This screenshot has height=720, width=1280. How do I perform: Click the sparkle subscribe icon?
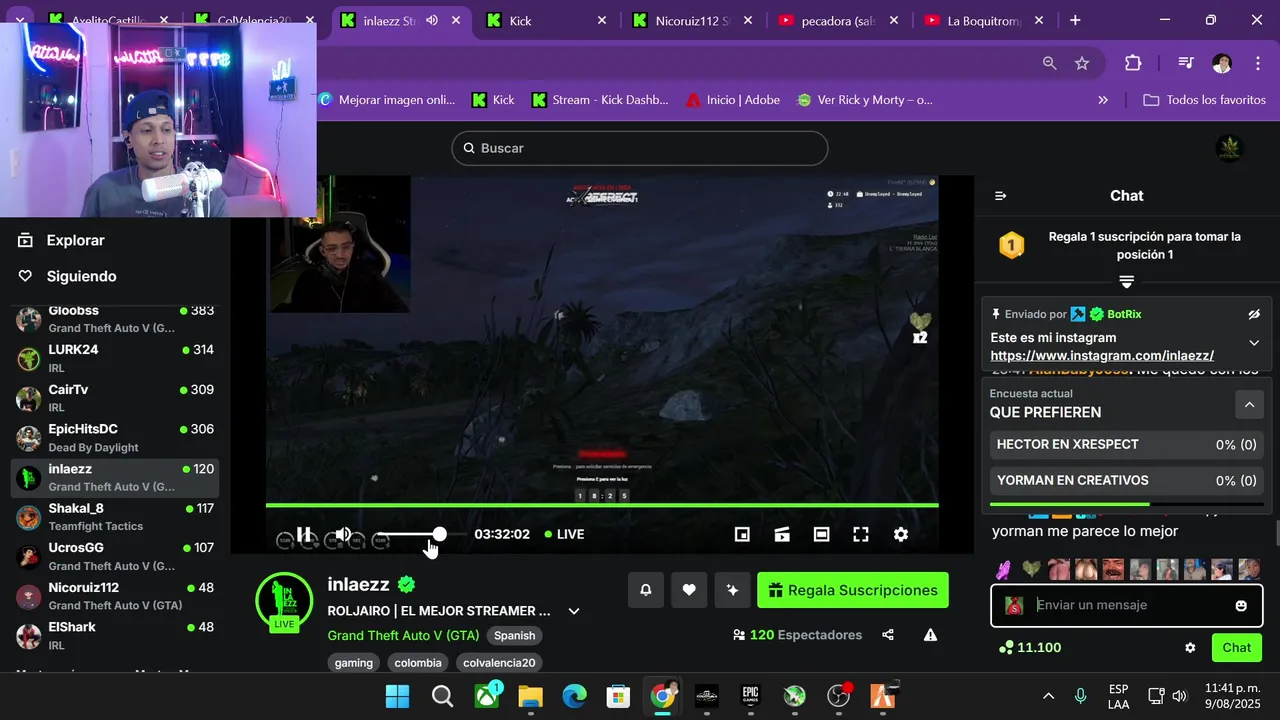pos(732,590)
